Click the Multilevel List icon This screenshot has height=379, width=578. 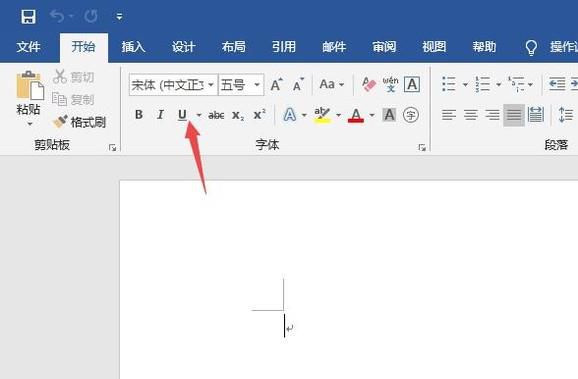[x=516, y=84]
